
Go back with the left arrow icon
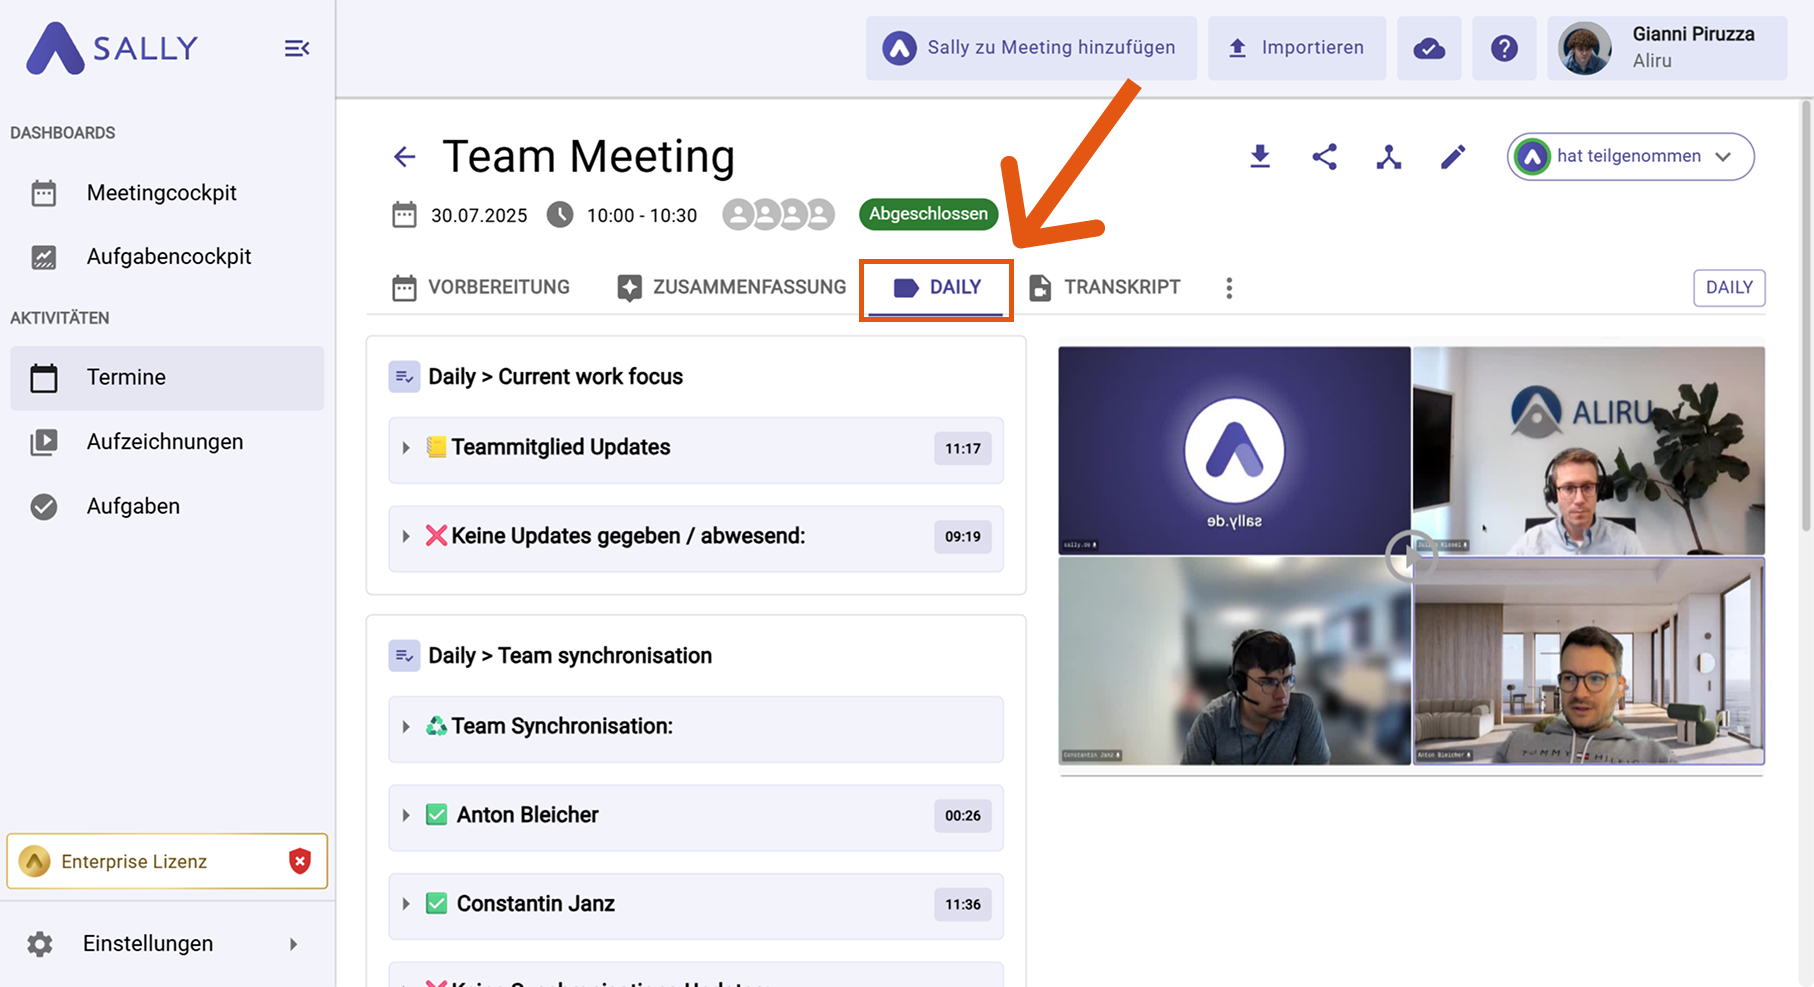tap(404, 156)
